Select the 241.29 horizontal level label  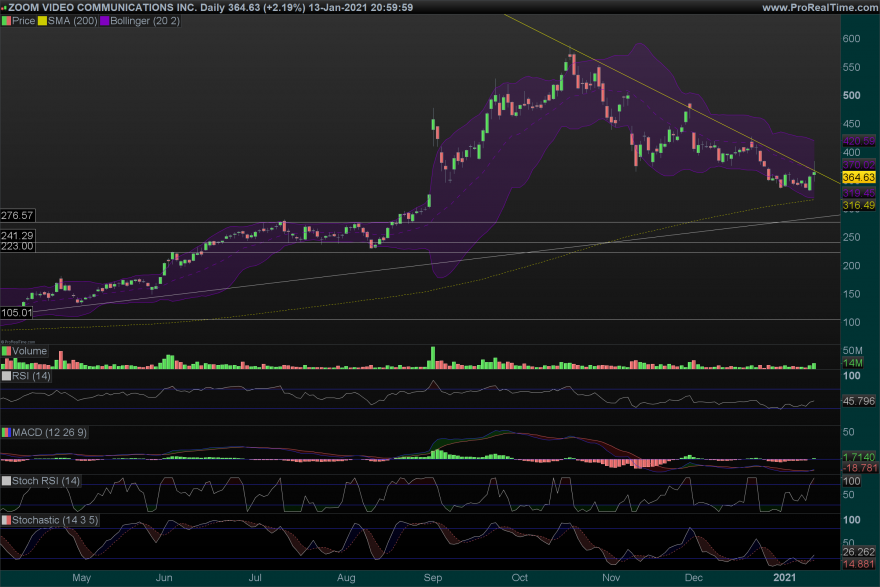tap(17, 236)
